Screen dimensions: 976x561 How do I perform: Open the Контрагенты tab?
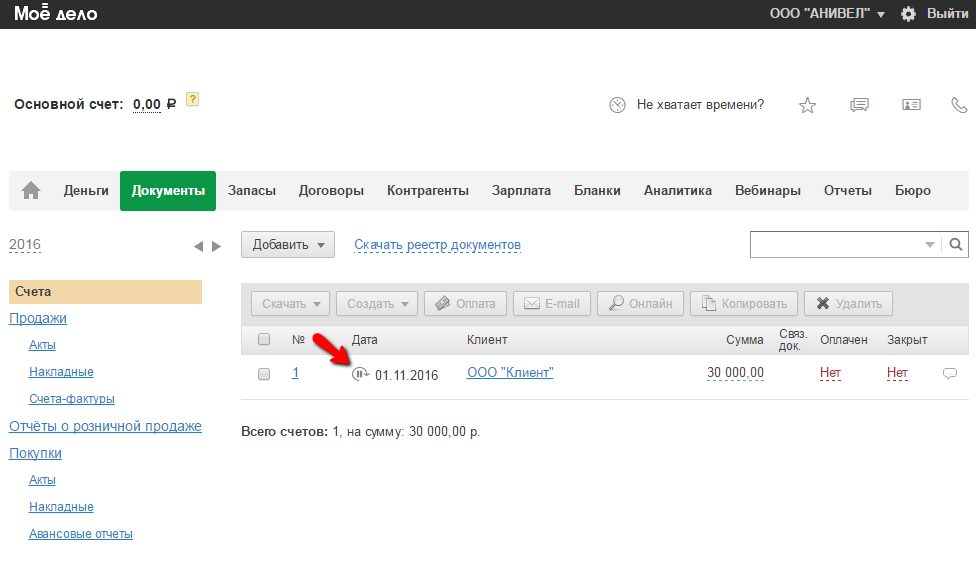(x=428, y=191)
